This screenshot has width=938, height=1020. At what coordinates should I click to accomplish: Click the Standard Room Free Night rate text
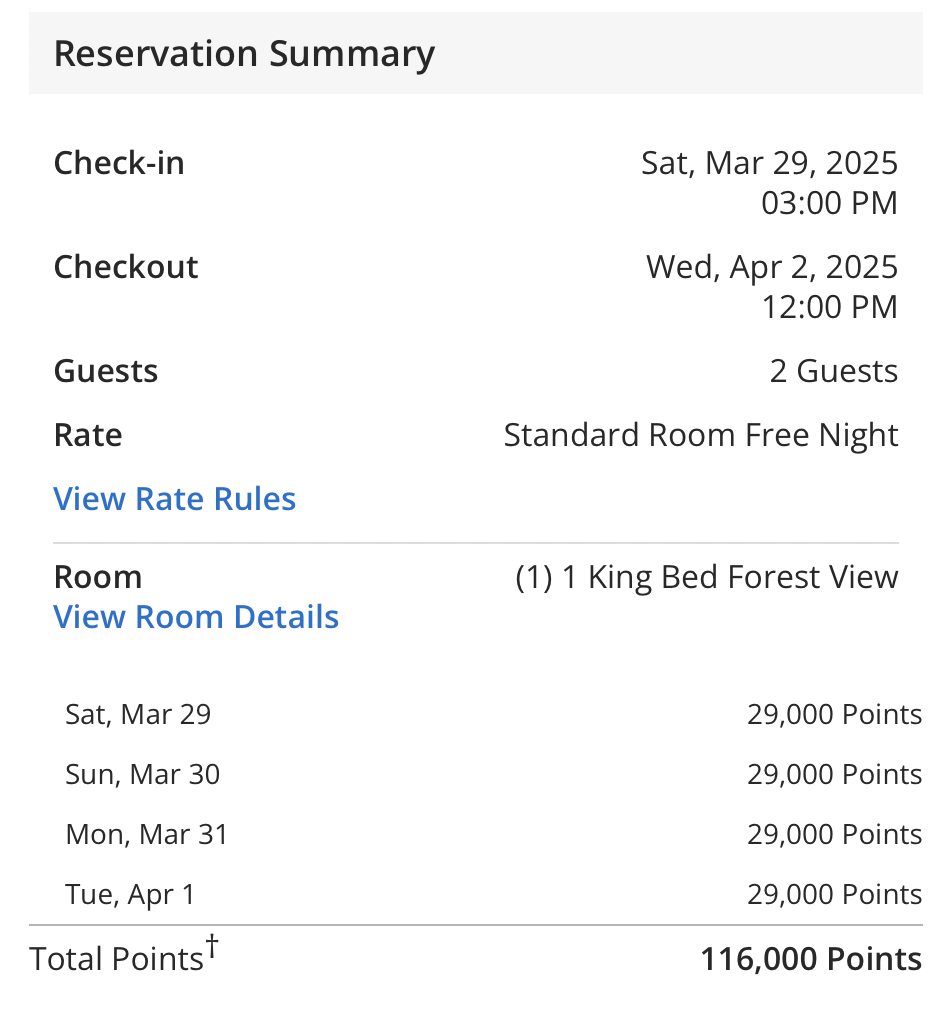tap(700, 434)
